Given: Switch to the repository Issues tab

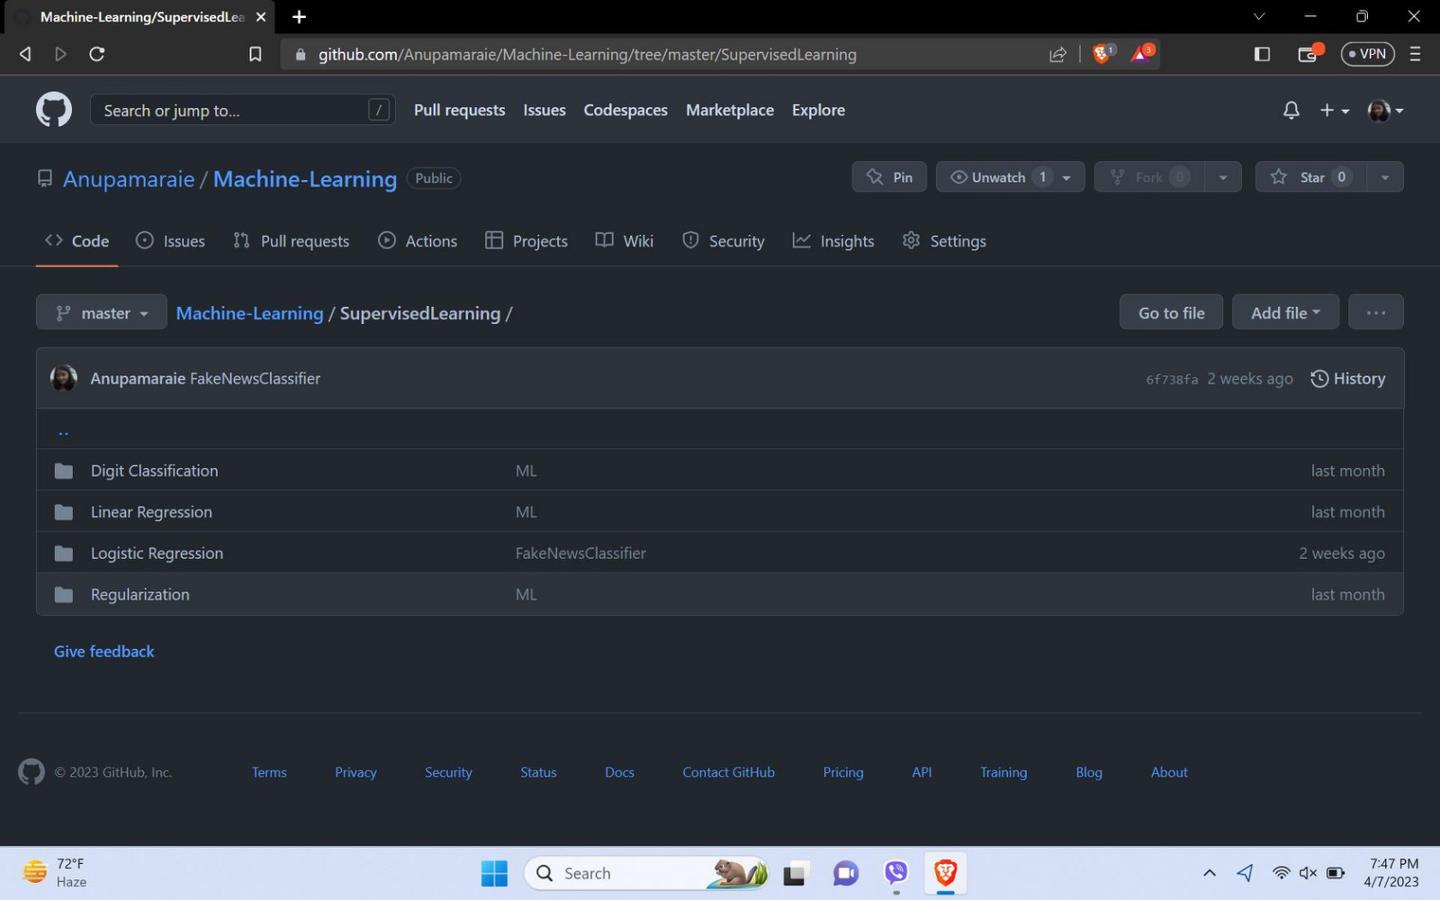Looking at the screenshot, I should point(170,241).
